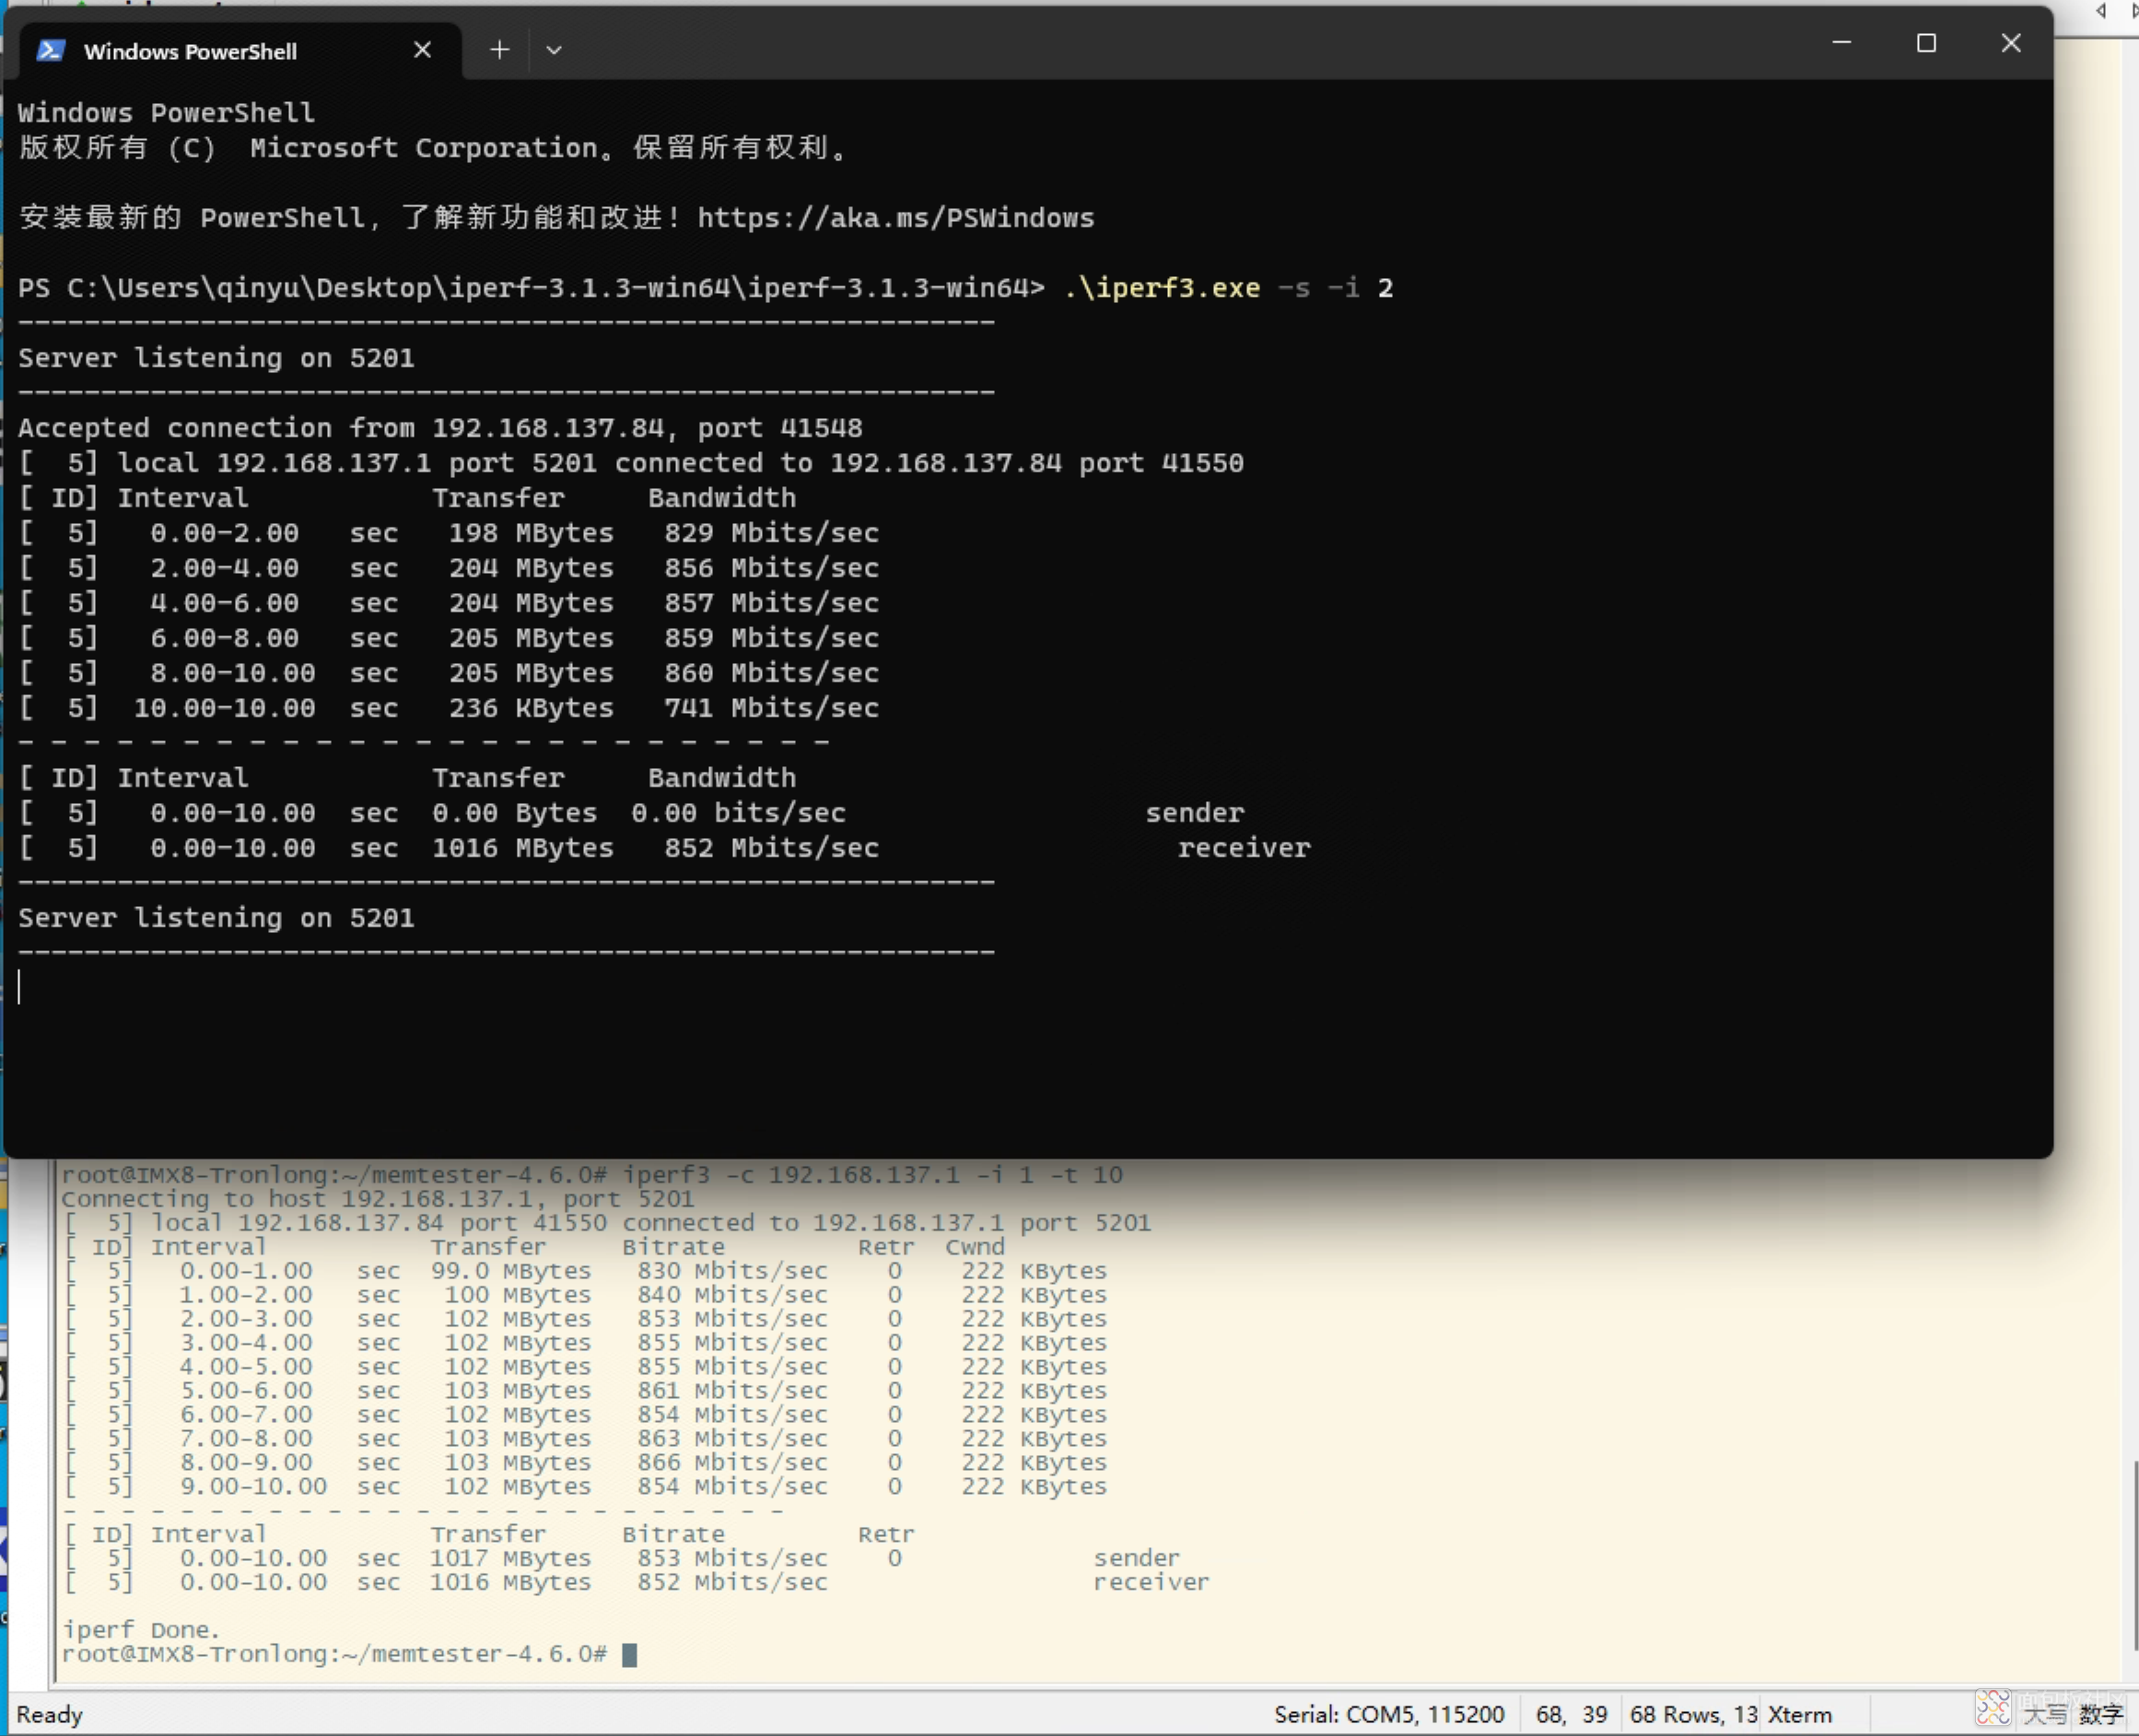Open a new terminal tab

pyautogui.click(x=499, y=49)
